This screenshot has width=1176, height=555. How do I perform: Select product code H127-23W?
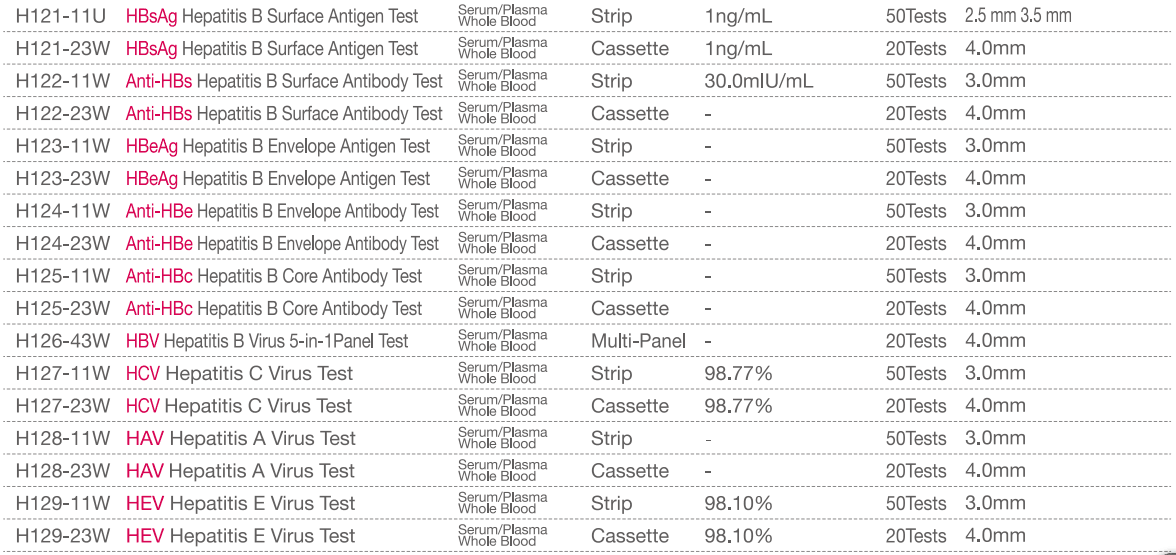coord(63,406)
